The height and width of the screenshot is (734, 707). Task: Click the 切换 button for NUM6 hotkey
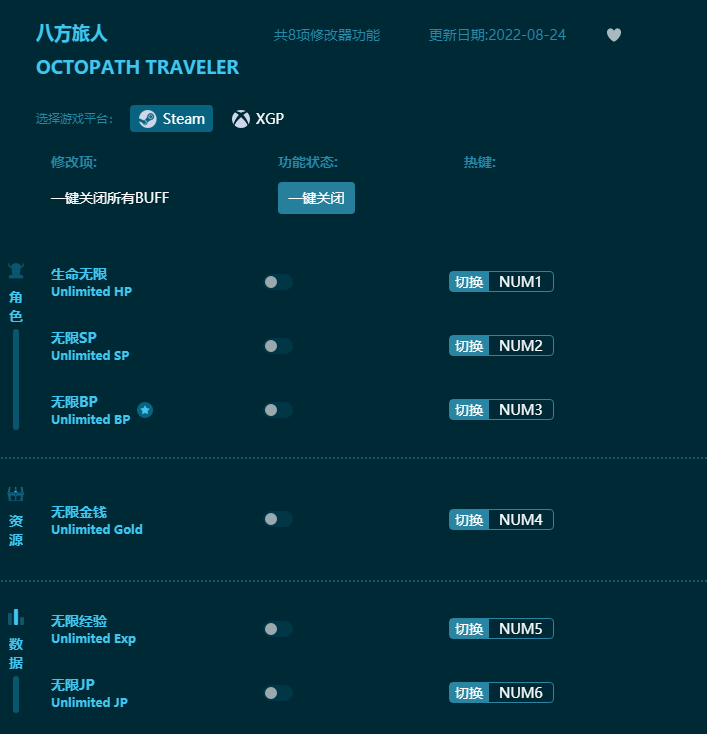tap(469, 693)
